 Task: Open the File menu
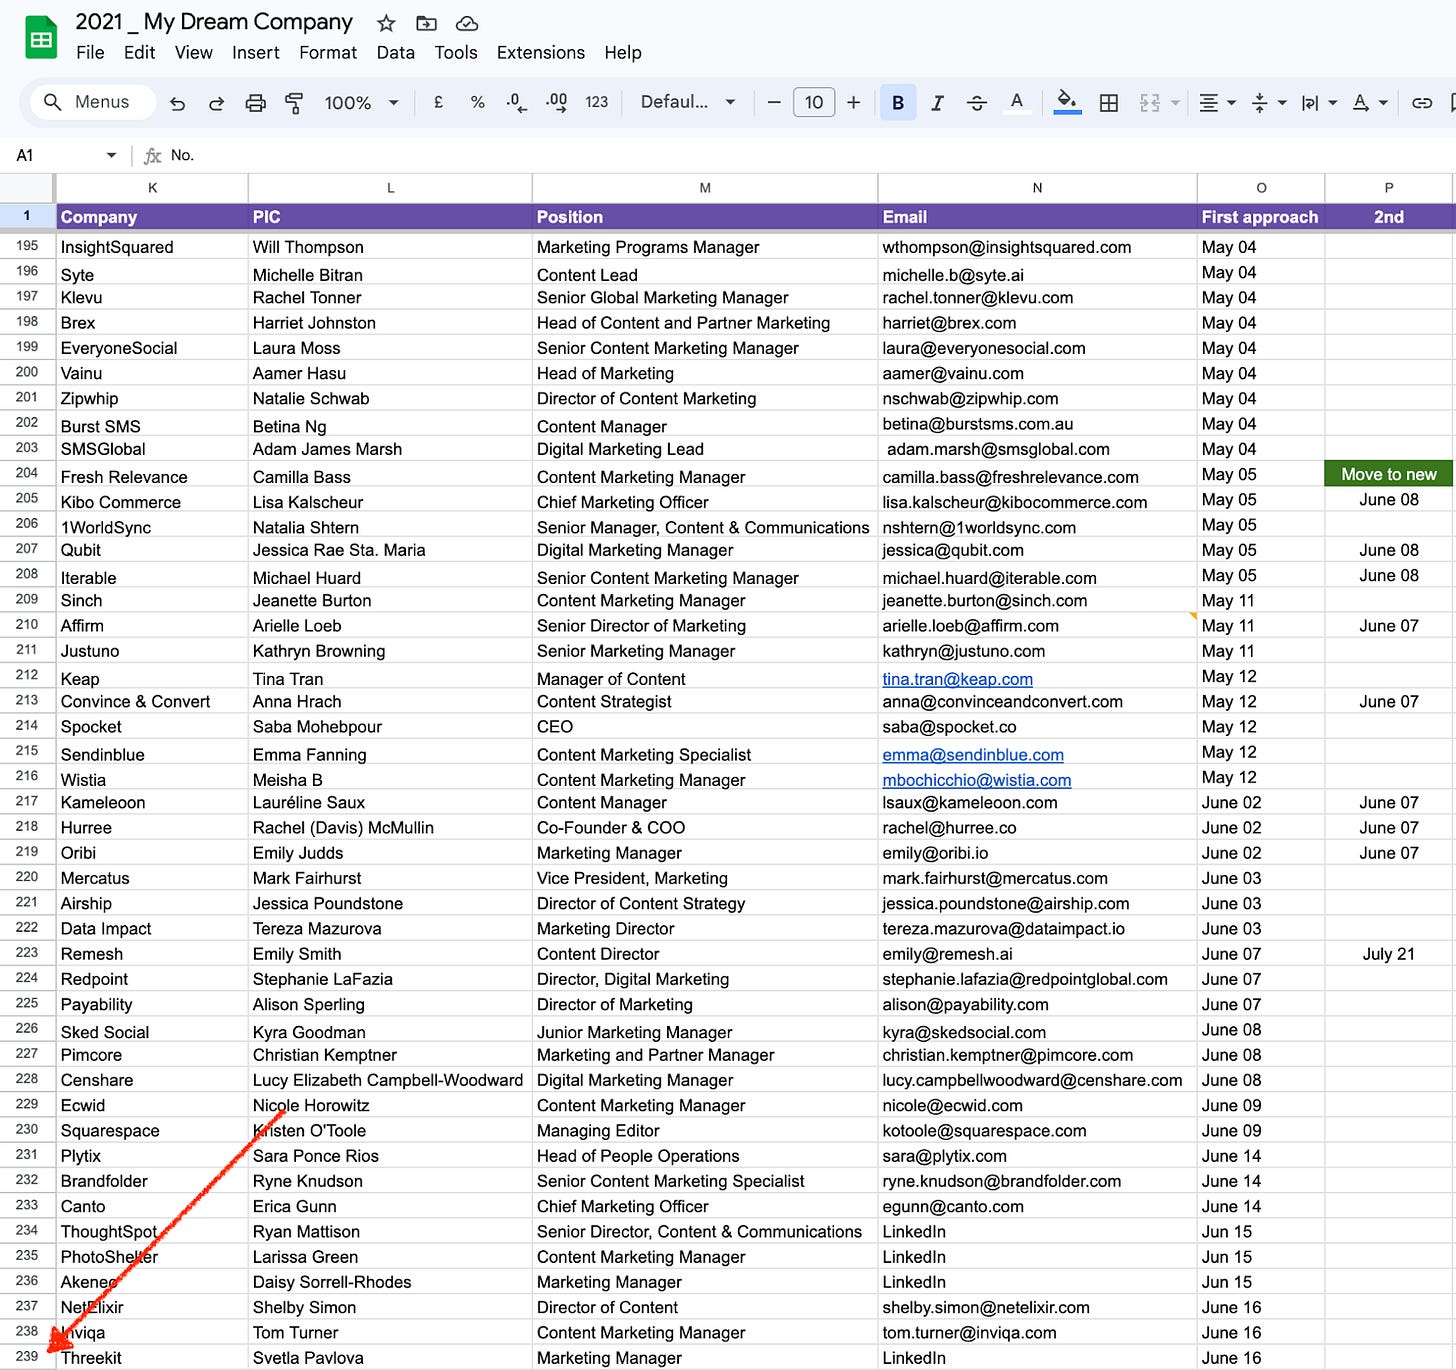pos(90,53)
